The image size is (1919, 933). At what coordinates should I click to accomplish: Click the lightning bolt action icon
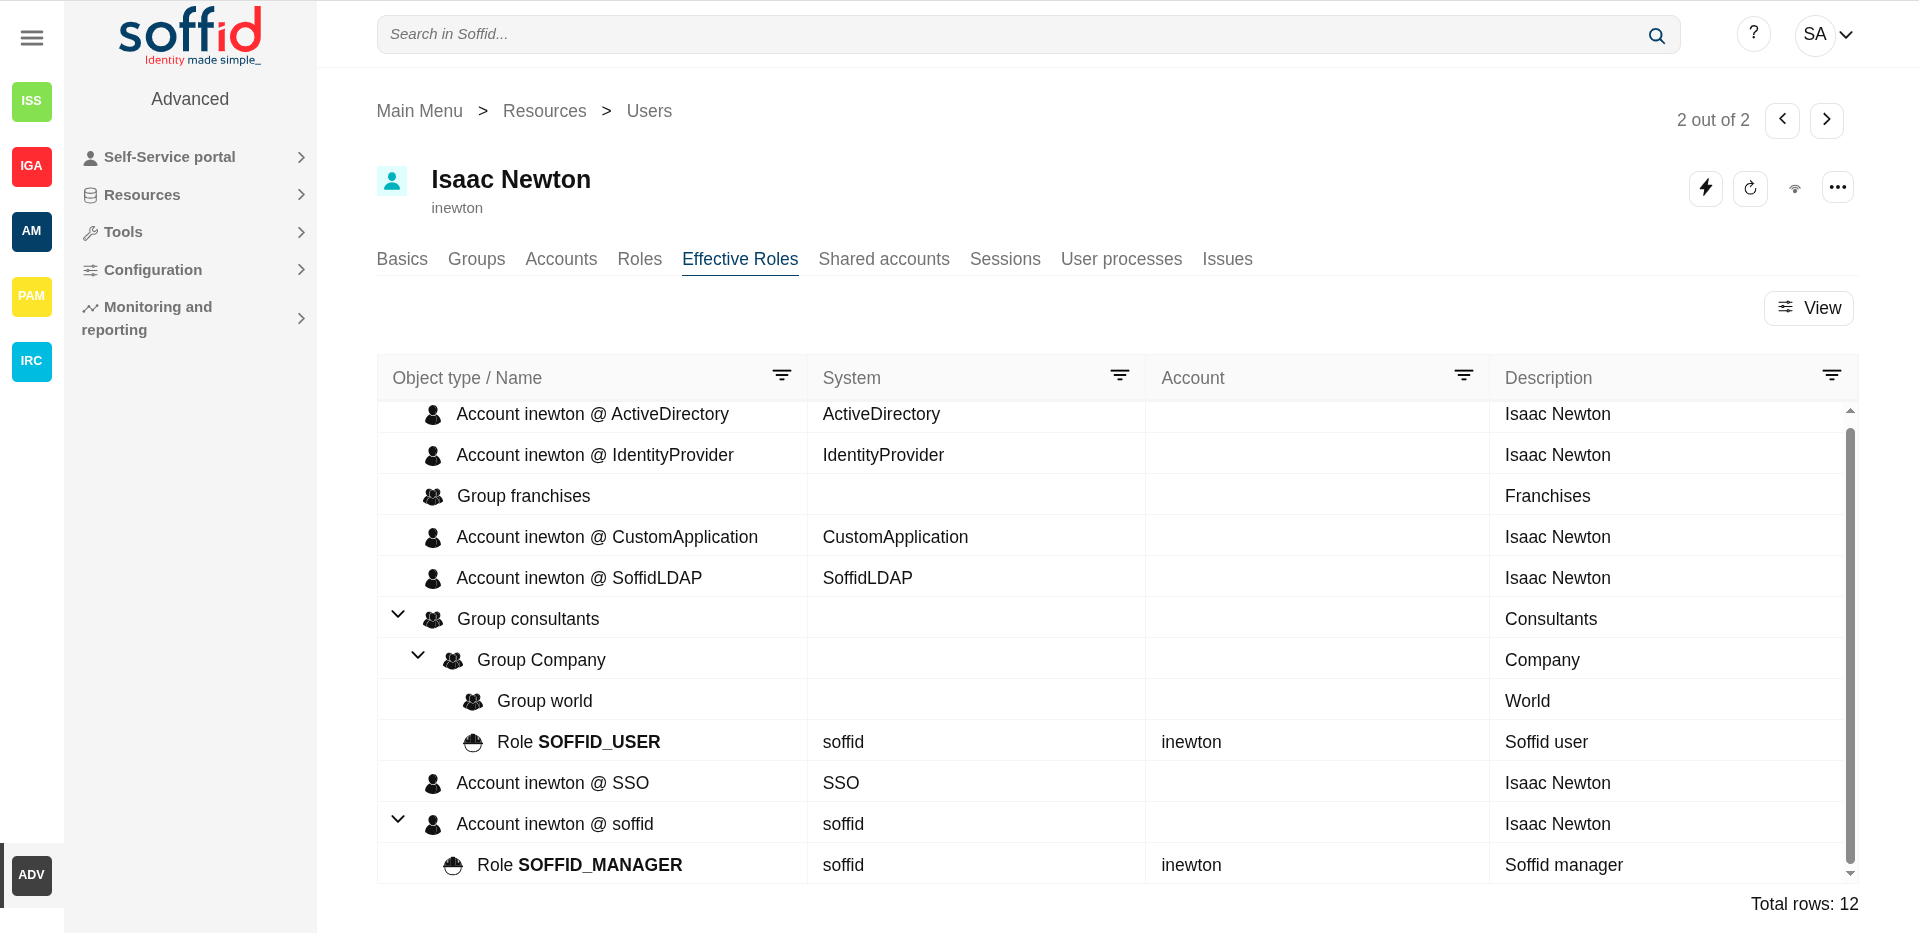coord(1706,188)
